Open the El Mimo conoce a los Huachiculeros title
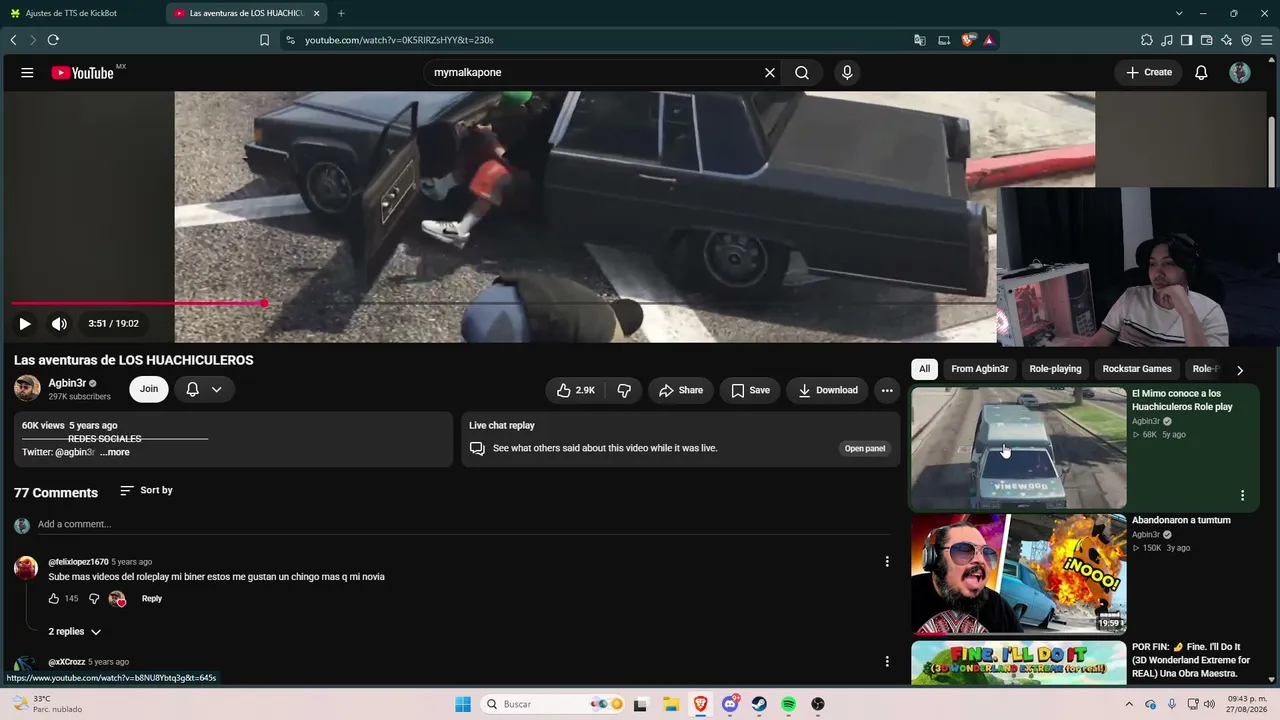This screenshot has height=720, width=1280. click(x=1182, y=400)
